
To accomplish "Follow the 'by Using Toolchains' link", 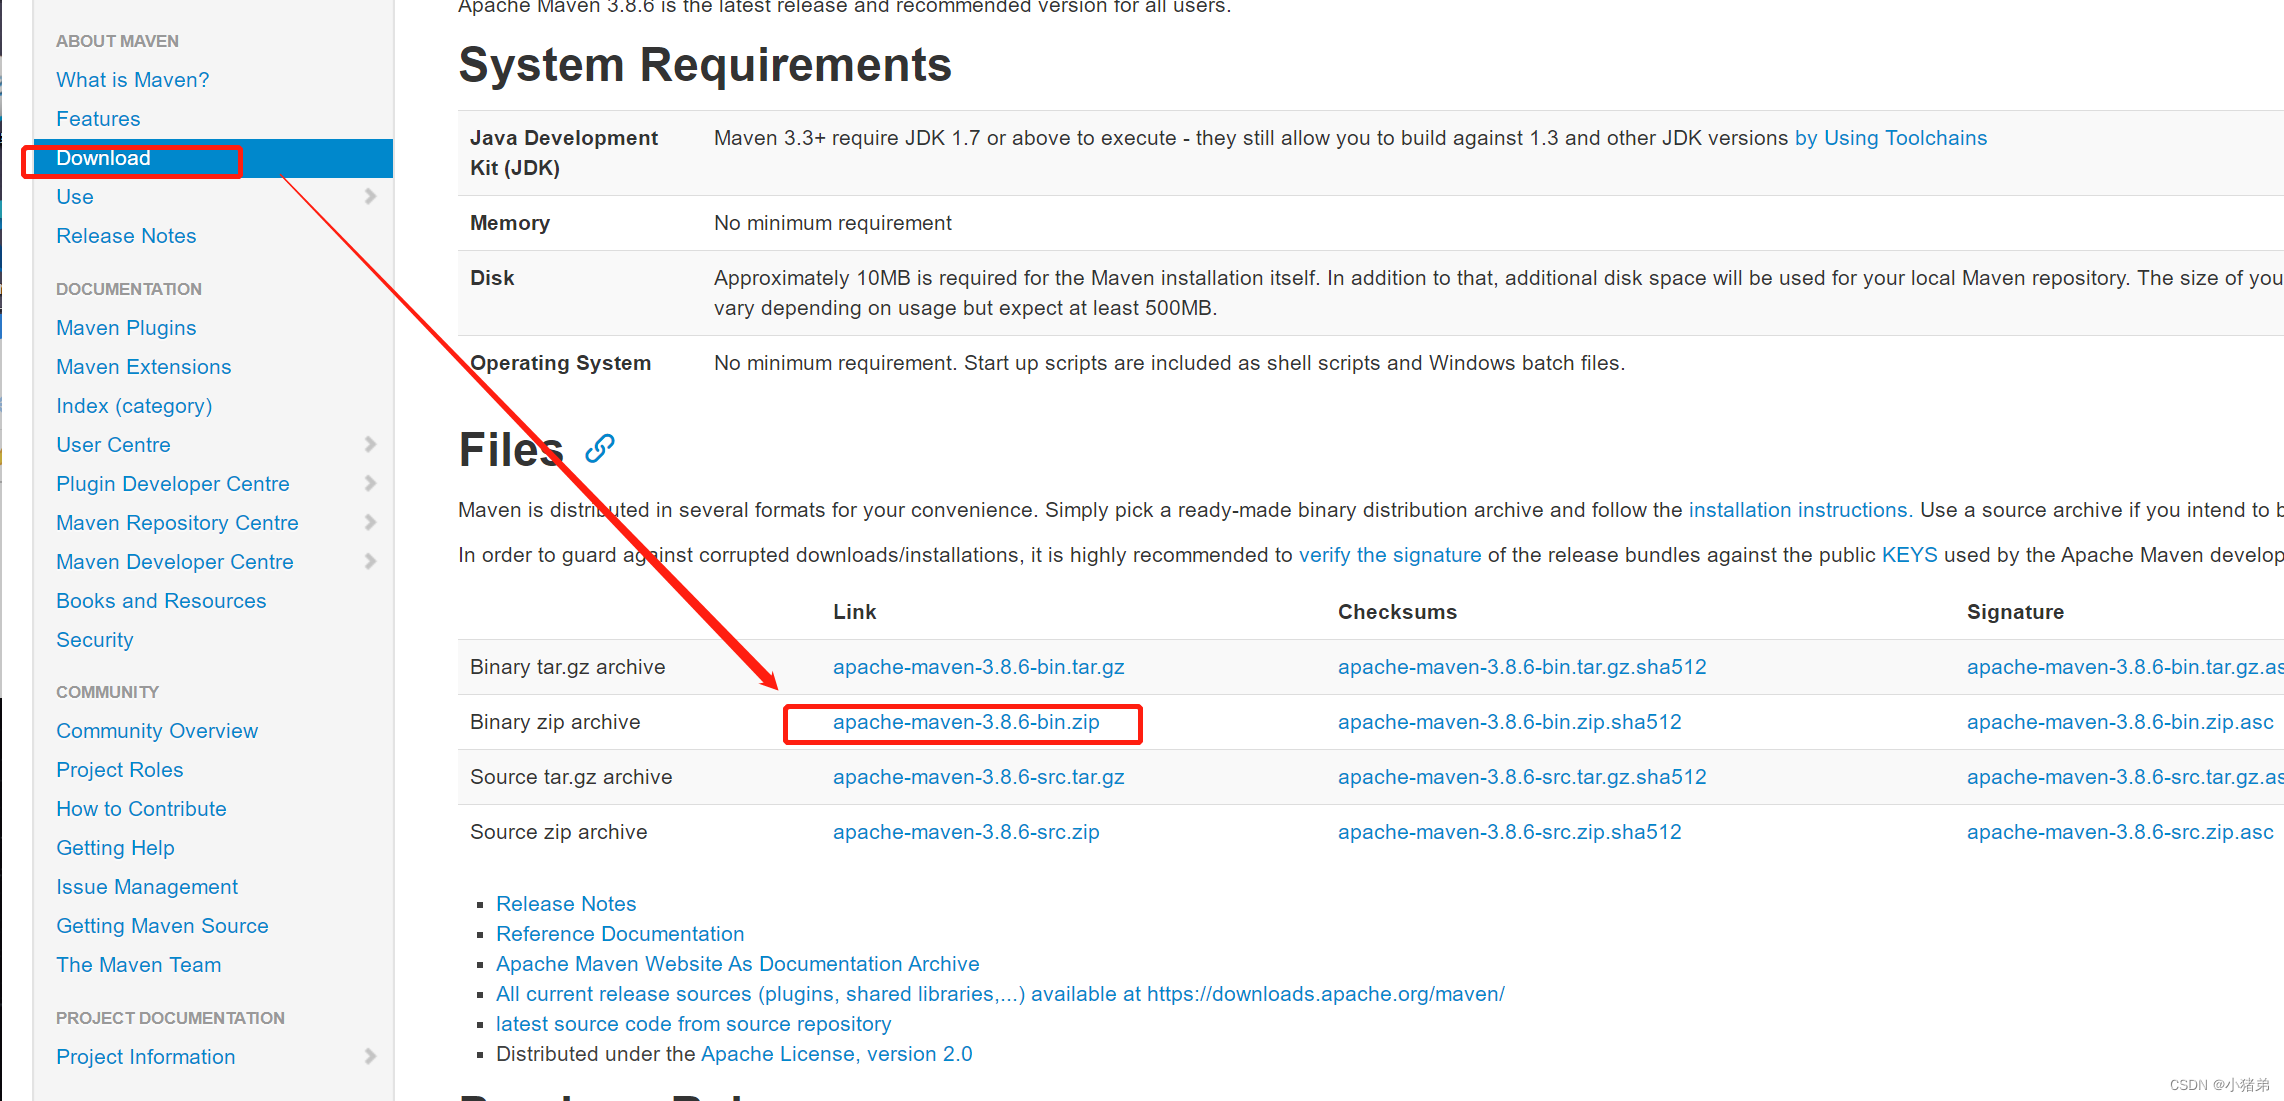I will pyautogui.click(x=1891, y=138).
